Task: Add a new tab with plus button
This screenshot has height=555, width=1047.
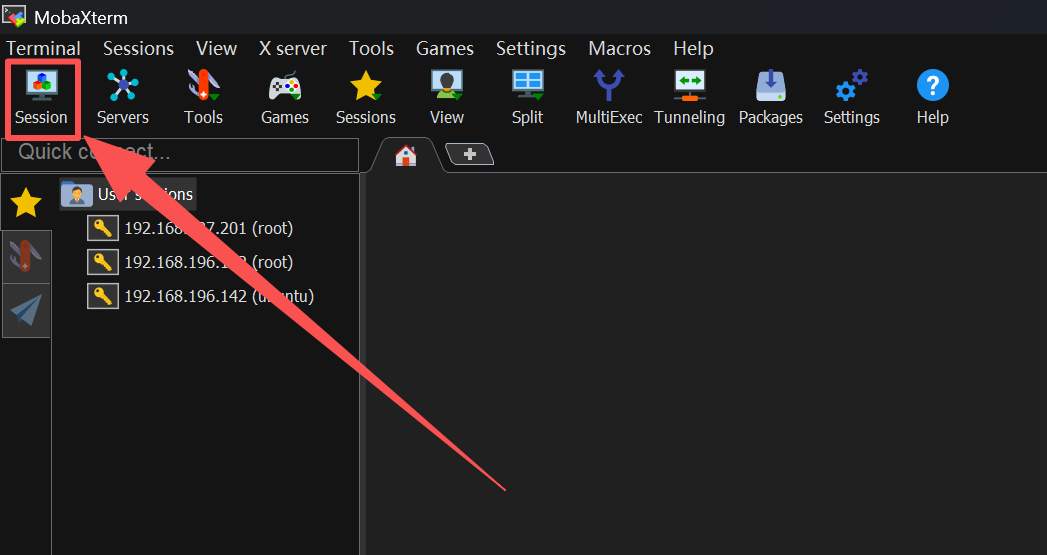Action: click(x=469, y=154)
